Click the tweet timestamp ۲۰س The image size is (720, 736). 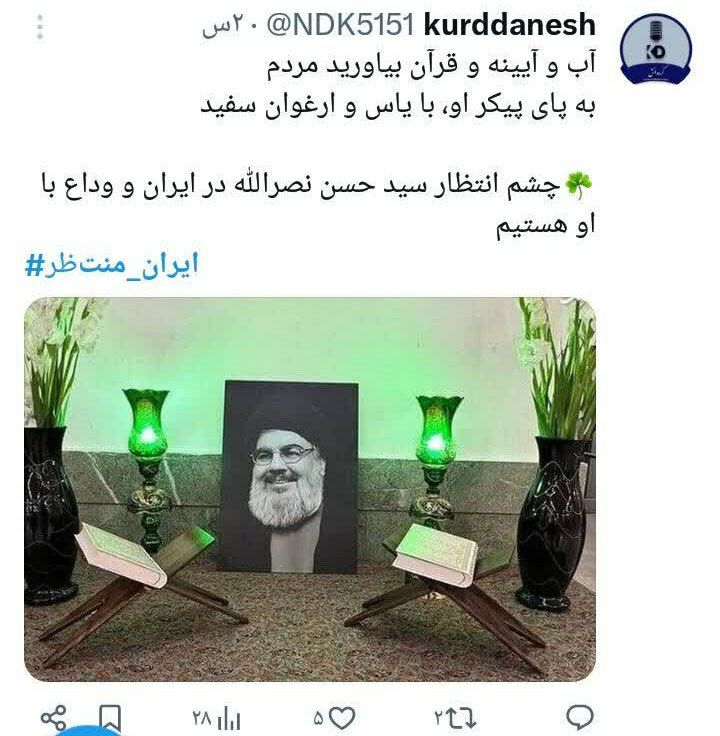[230, 26]
